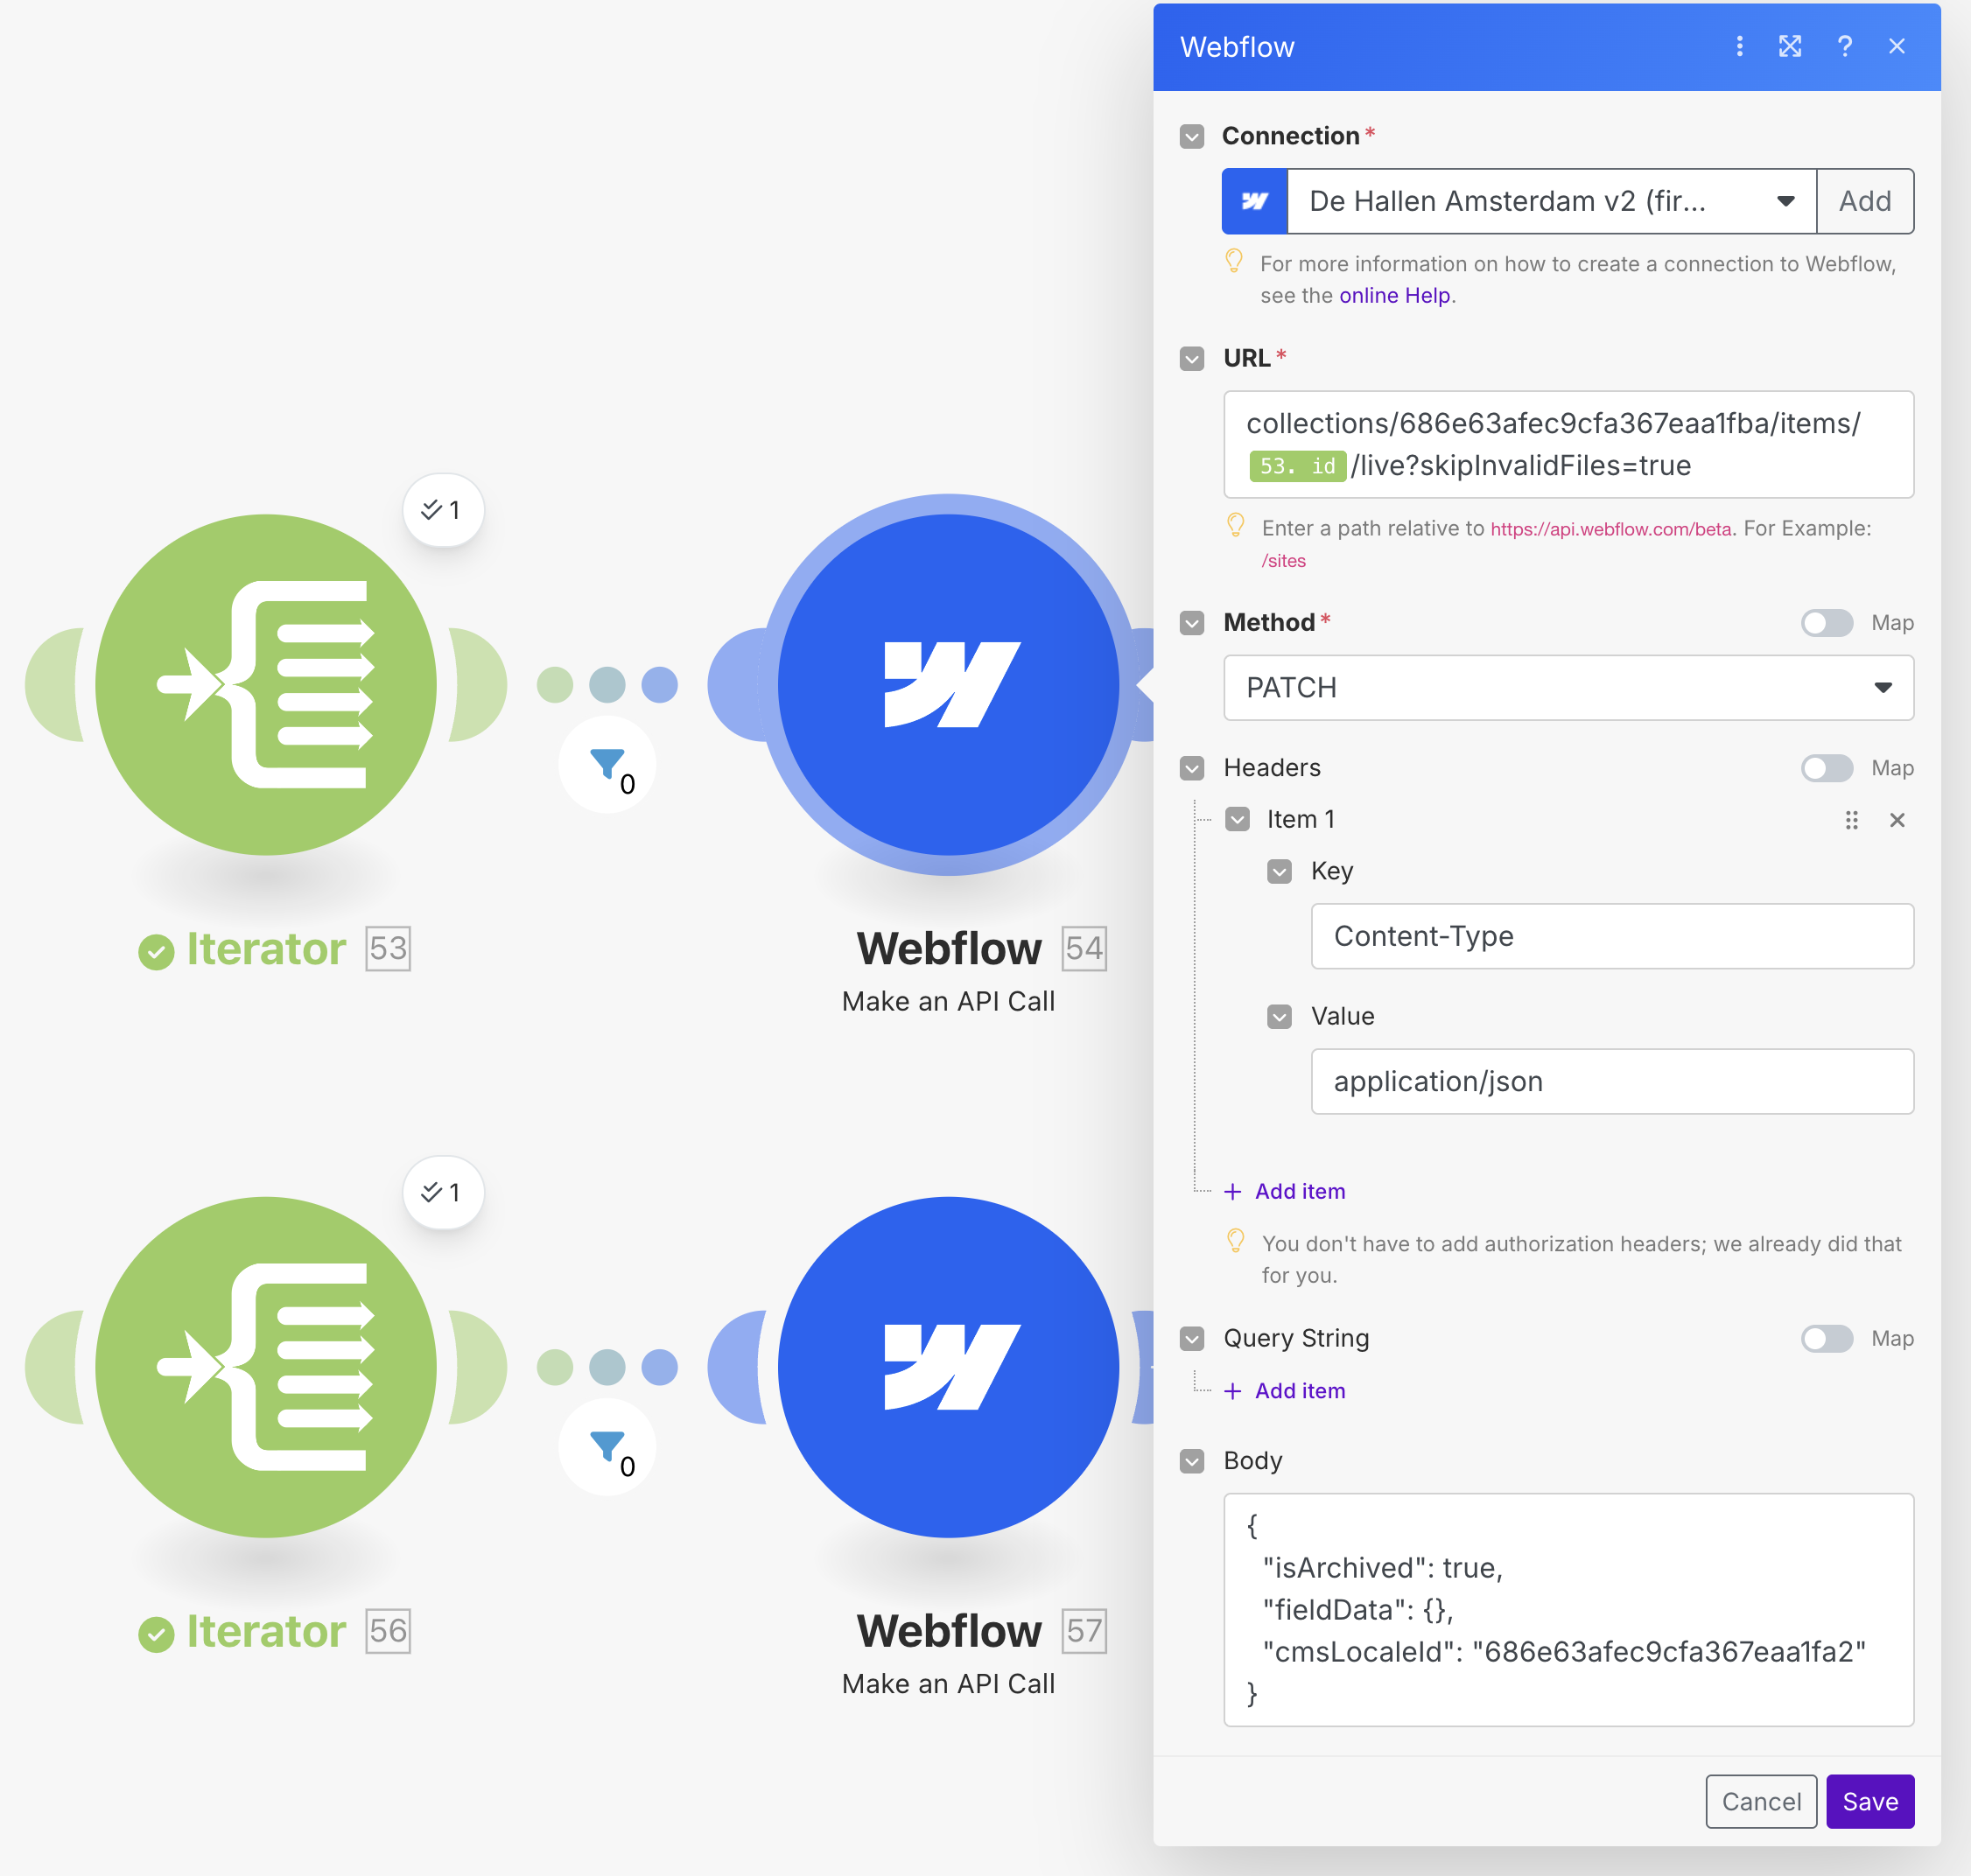The width and height of the screenshot is (1971, 1876).
Task: Click 'Make an API Call' under Webflow 54
Action: click(x=948, y=1001)
